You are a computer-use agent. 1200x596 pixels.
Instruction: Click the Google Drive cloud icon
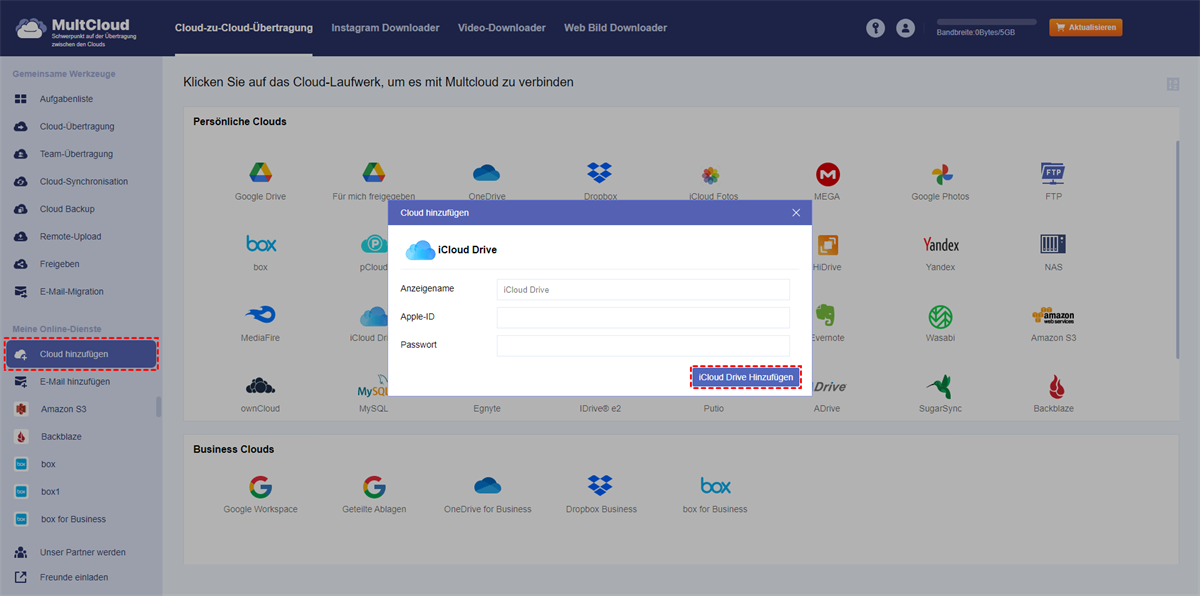(260, 174)
